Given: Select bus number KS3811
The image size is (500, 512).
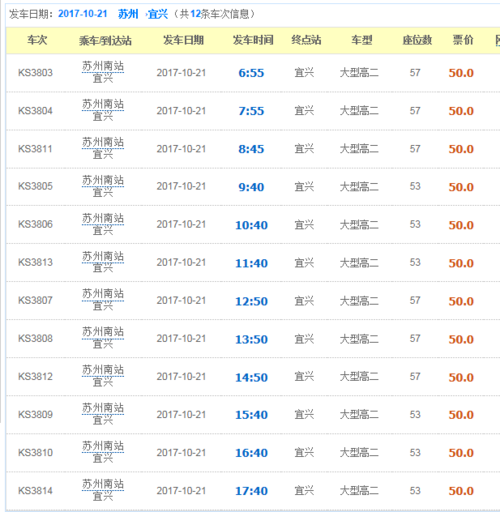Looking at the screenshot, I should (x=35, y=149).
